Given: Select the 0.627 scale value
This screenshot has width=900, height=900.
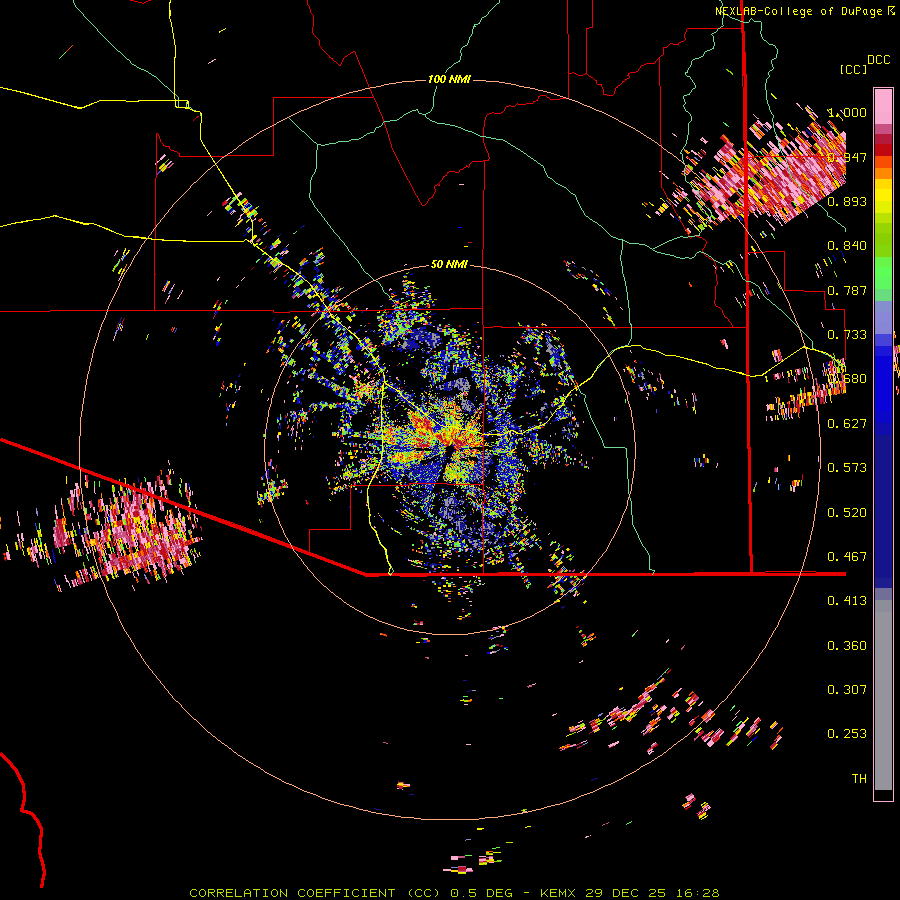Looking at the screenshot, I should tap(847, 424).
